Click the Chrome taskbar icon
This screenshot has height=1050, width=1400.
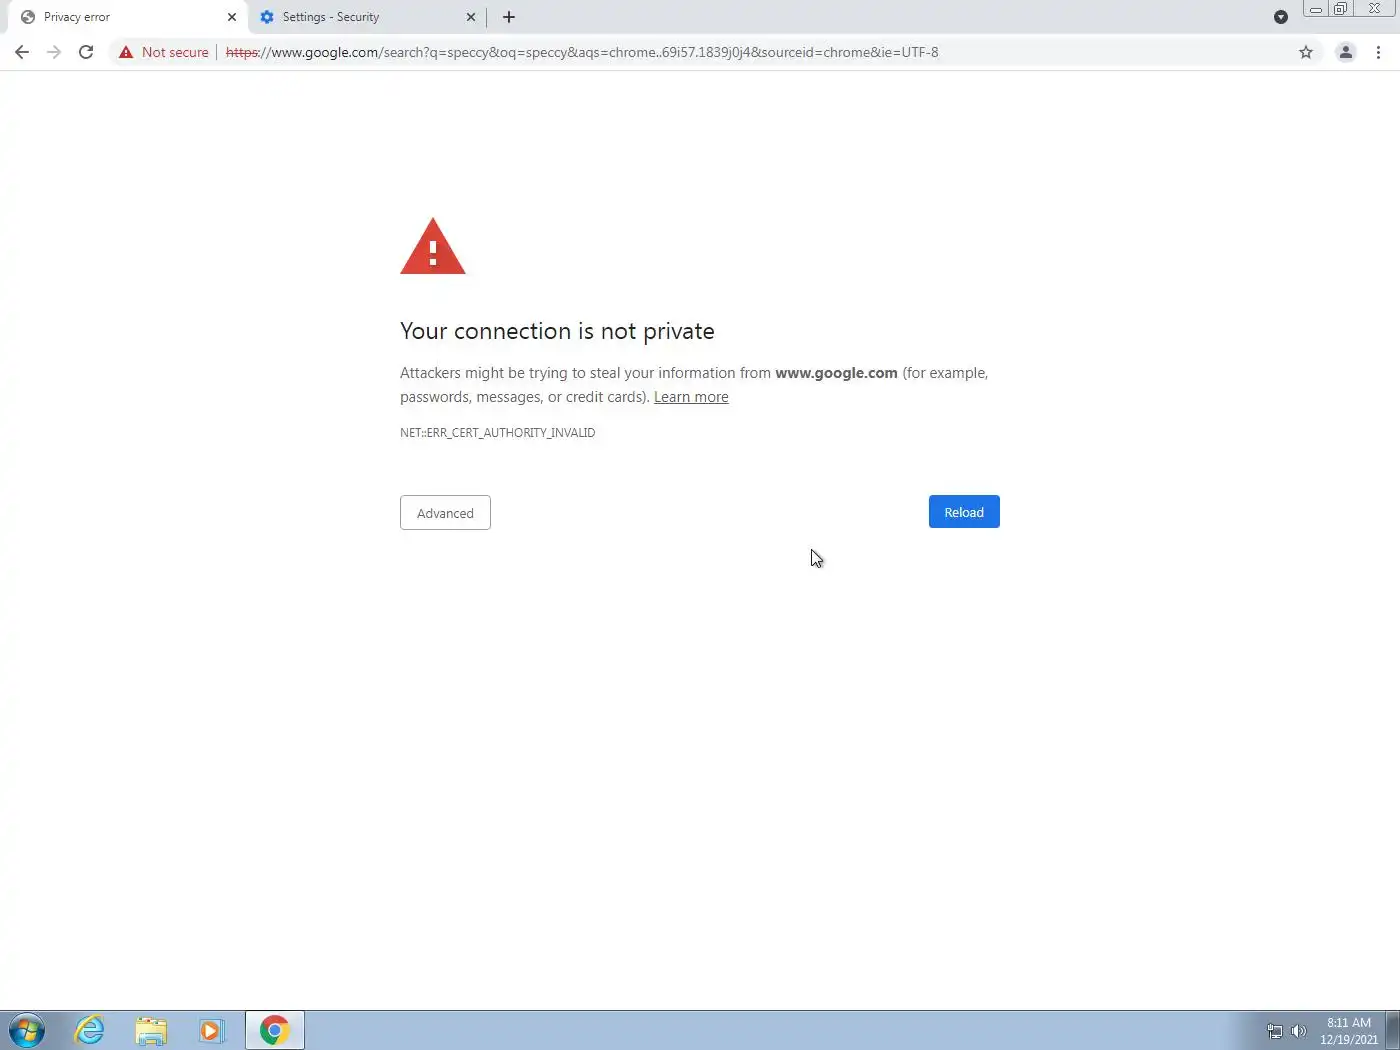[x=274, y=1030]
